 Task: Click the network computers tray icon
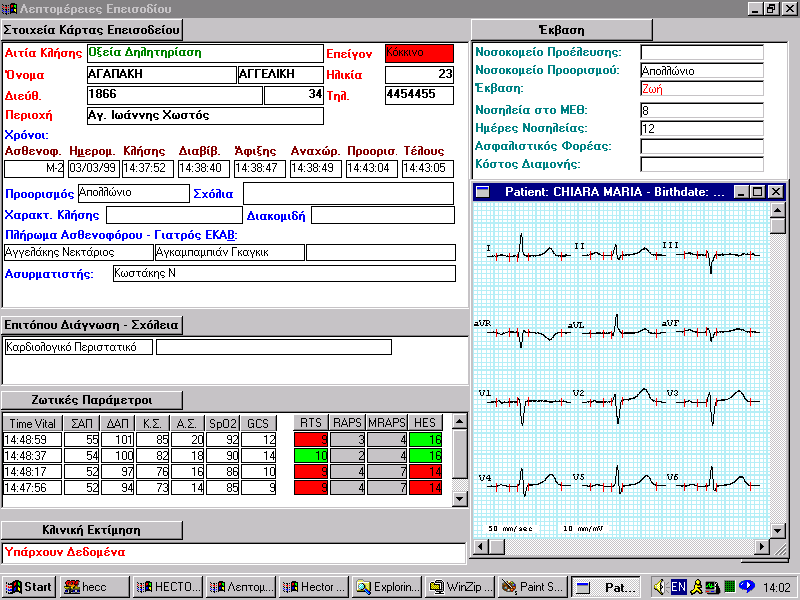(x=713, y=587)
